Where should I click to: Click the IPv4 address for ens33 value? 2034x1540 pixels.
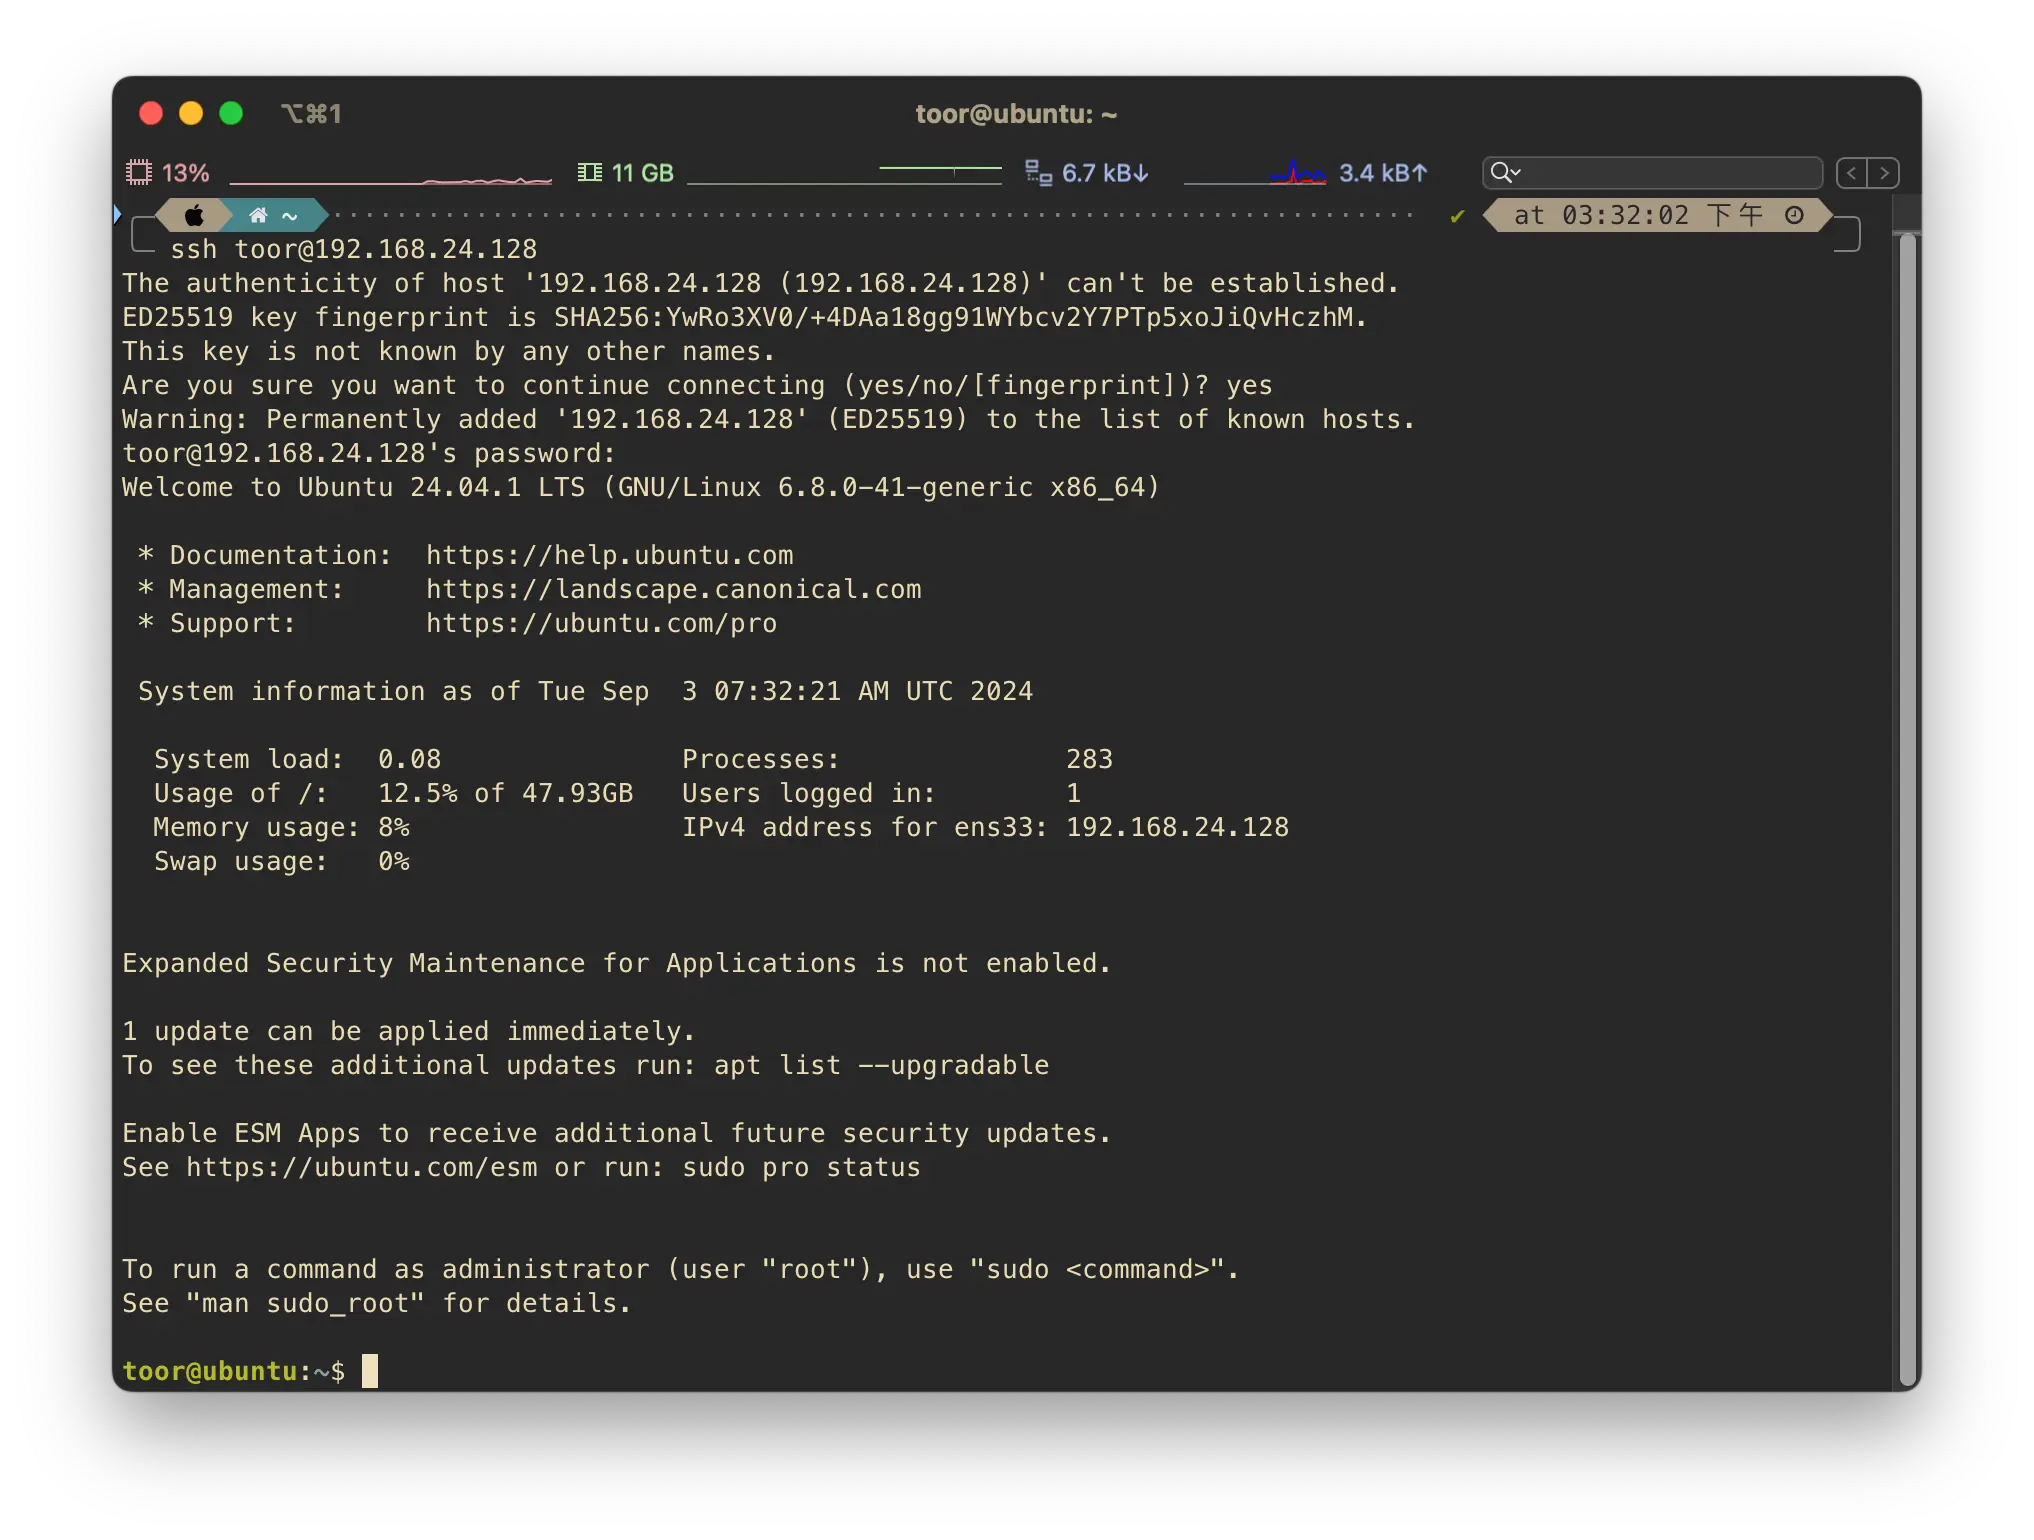(1177, 827)
